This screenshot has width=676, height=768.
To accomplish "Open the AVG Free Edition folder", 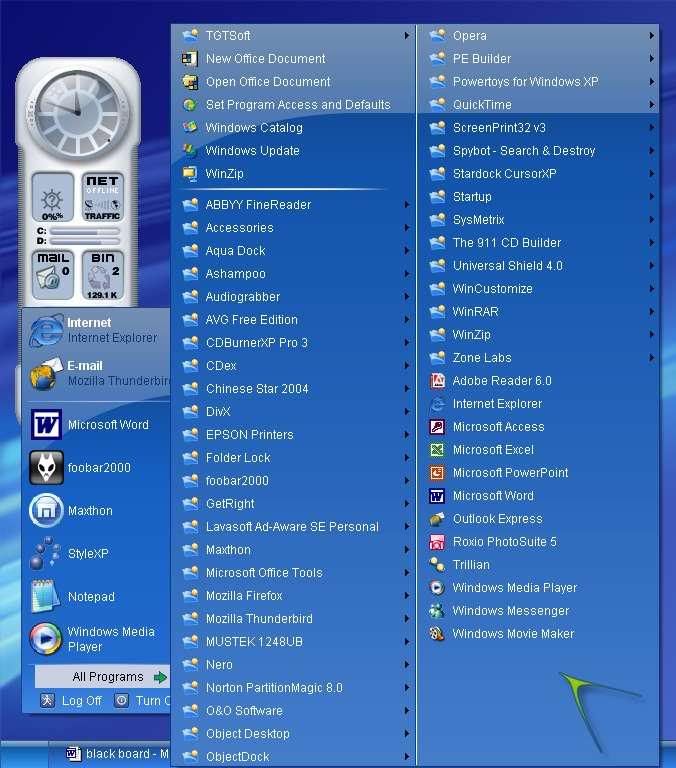I will (x=294, y=319).
